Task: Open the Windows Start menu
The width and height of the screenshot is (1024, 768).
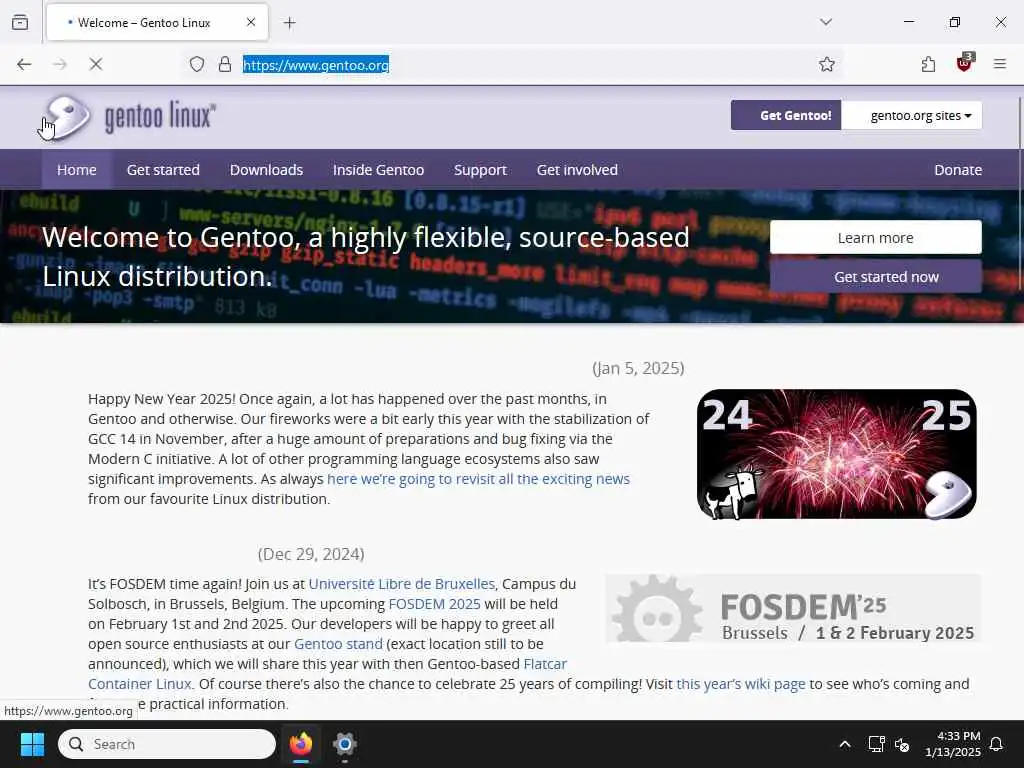Action: [x=32, y=744]
